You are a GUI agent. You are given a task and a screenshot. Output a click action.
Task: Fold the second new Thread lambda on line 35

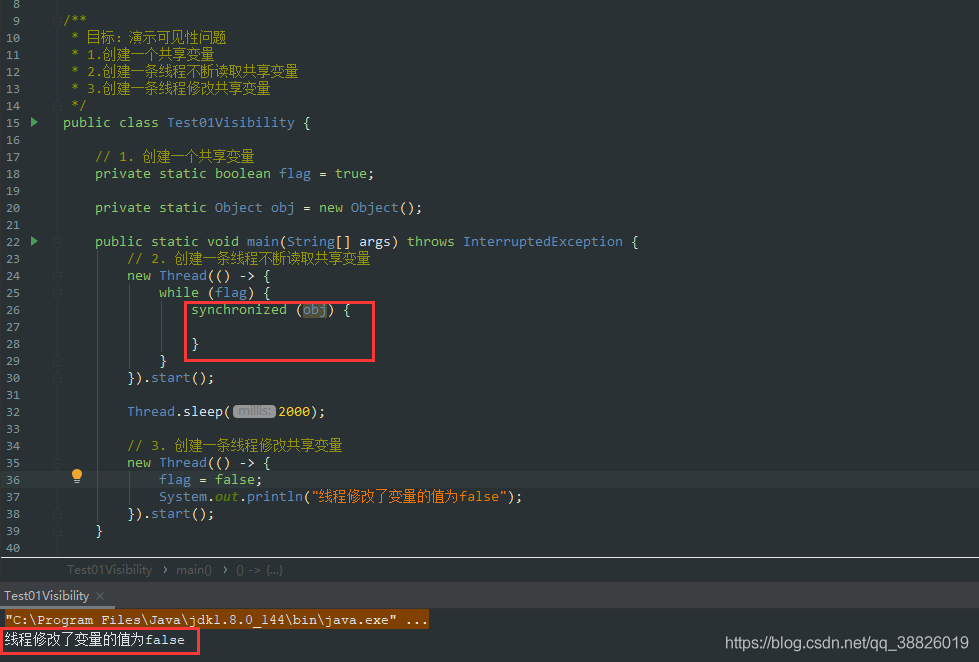(57, 463)
